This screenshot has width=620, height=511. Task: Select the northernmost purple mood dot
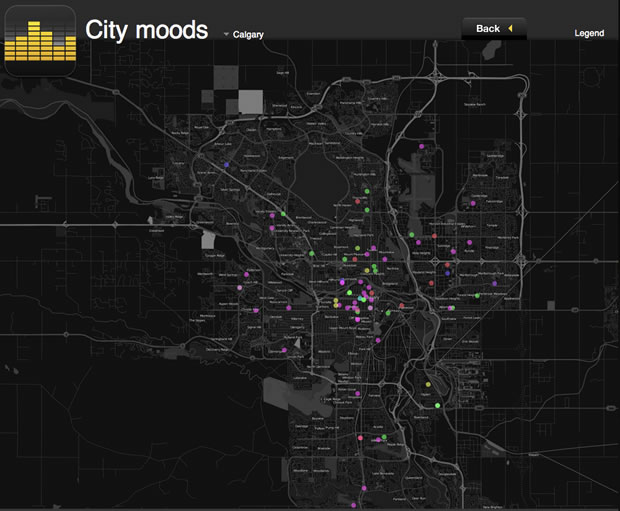422,146
